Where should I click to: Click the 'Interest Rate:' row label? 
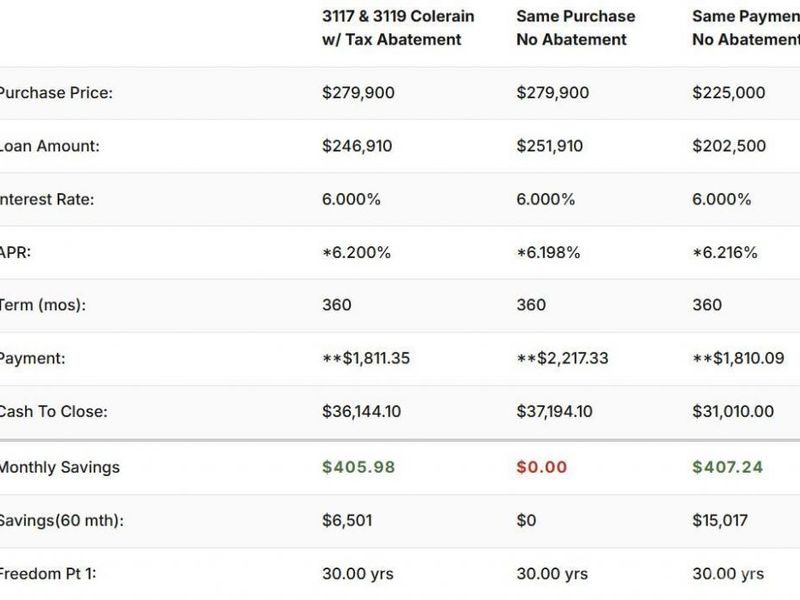[47, 199]
